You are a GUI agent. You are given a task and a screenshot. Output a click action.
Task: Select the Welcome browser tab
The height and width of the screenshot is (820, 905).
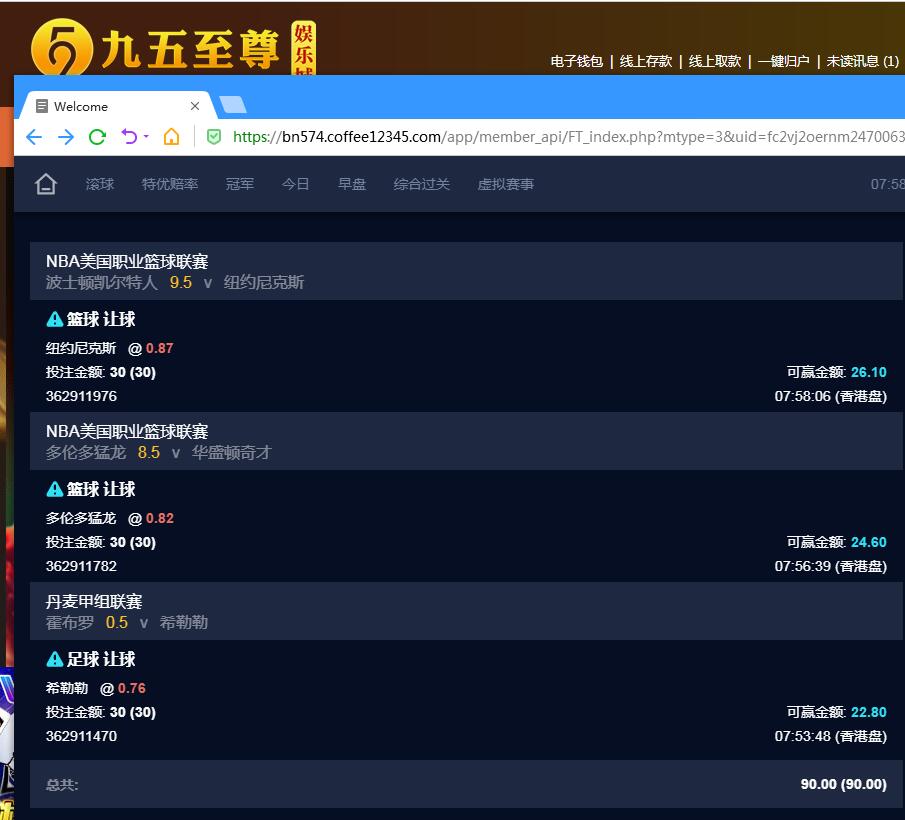click(118, 106)
